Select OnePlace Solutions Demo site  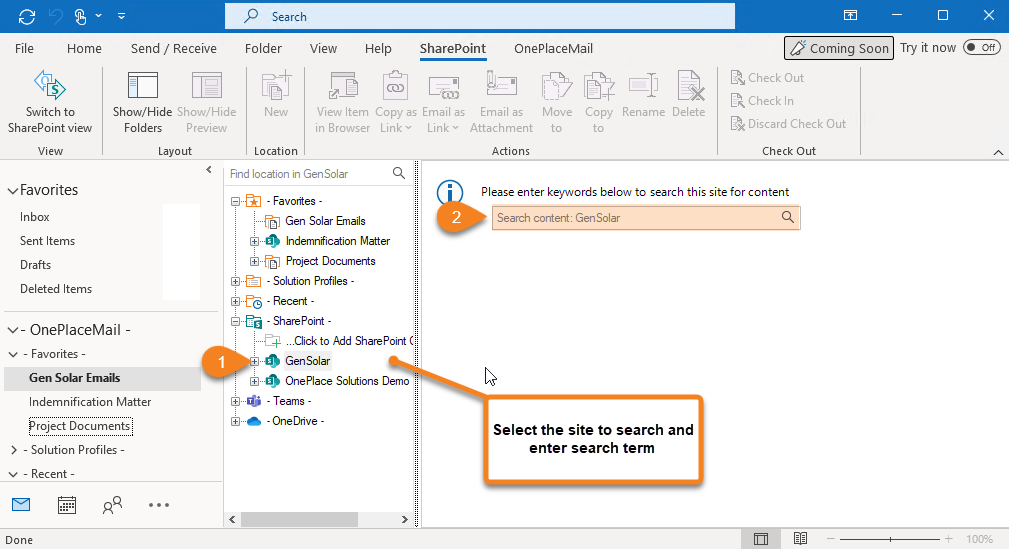(347, 381)
